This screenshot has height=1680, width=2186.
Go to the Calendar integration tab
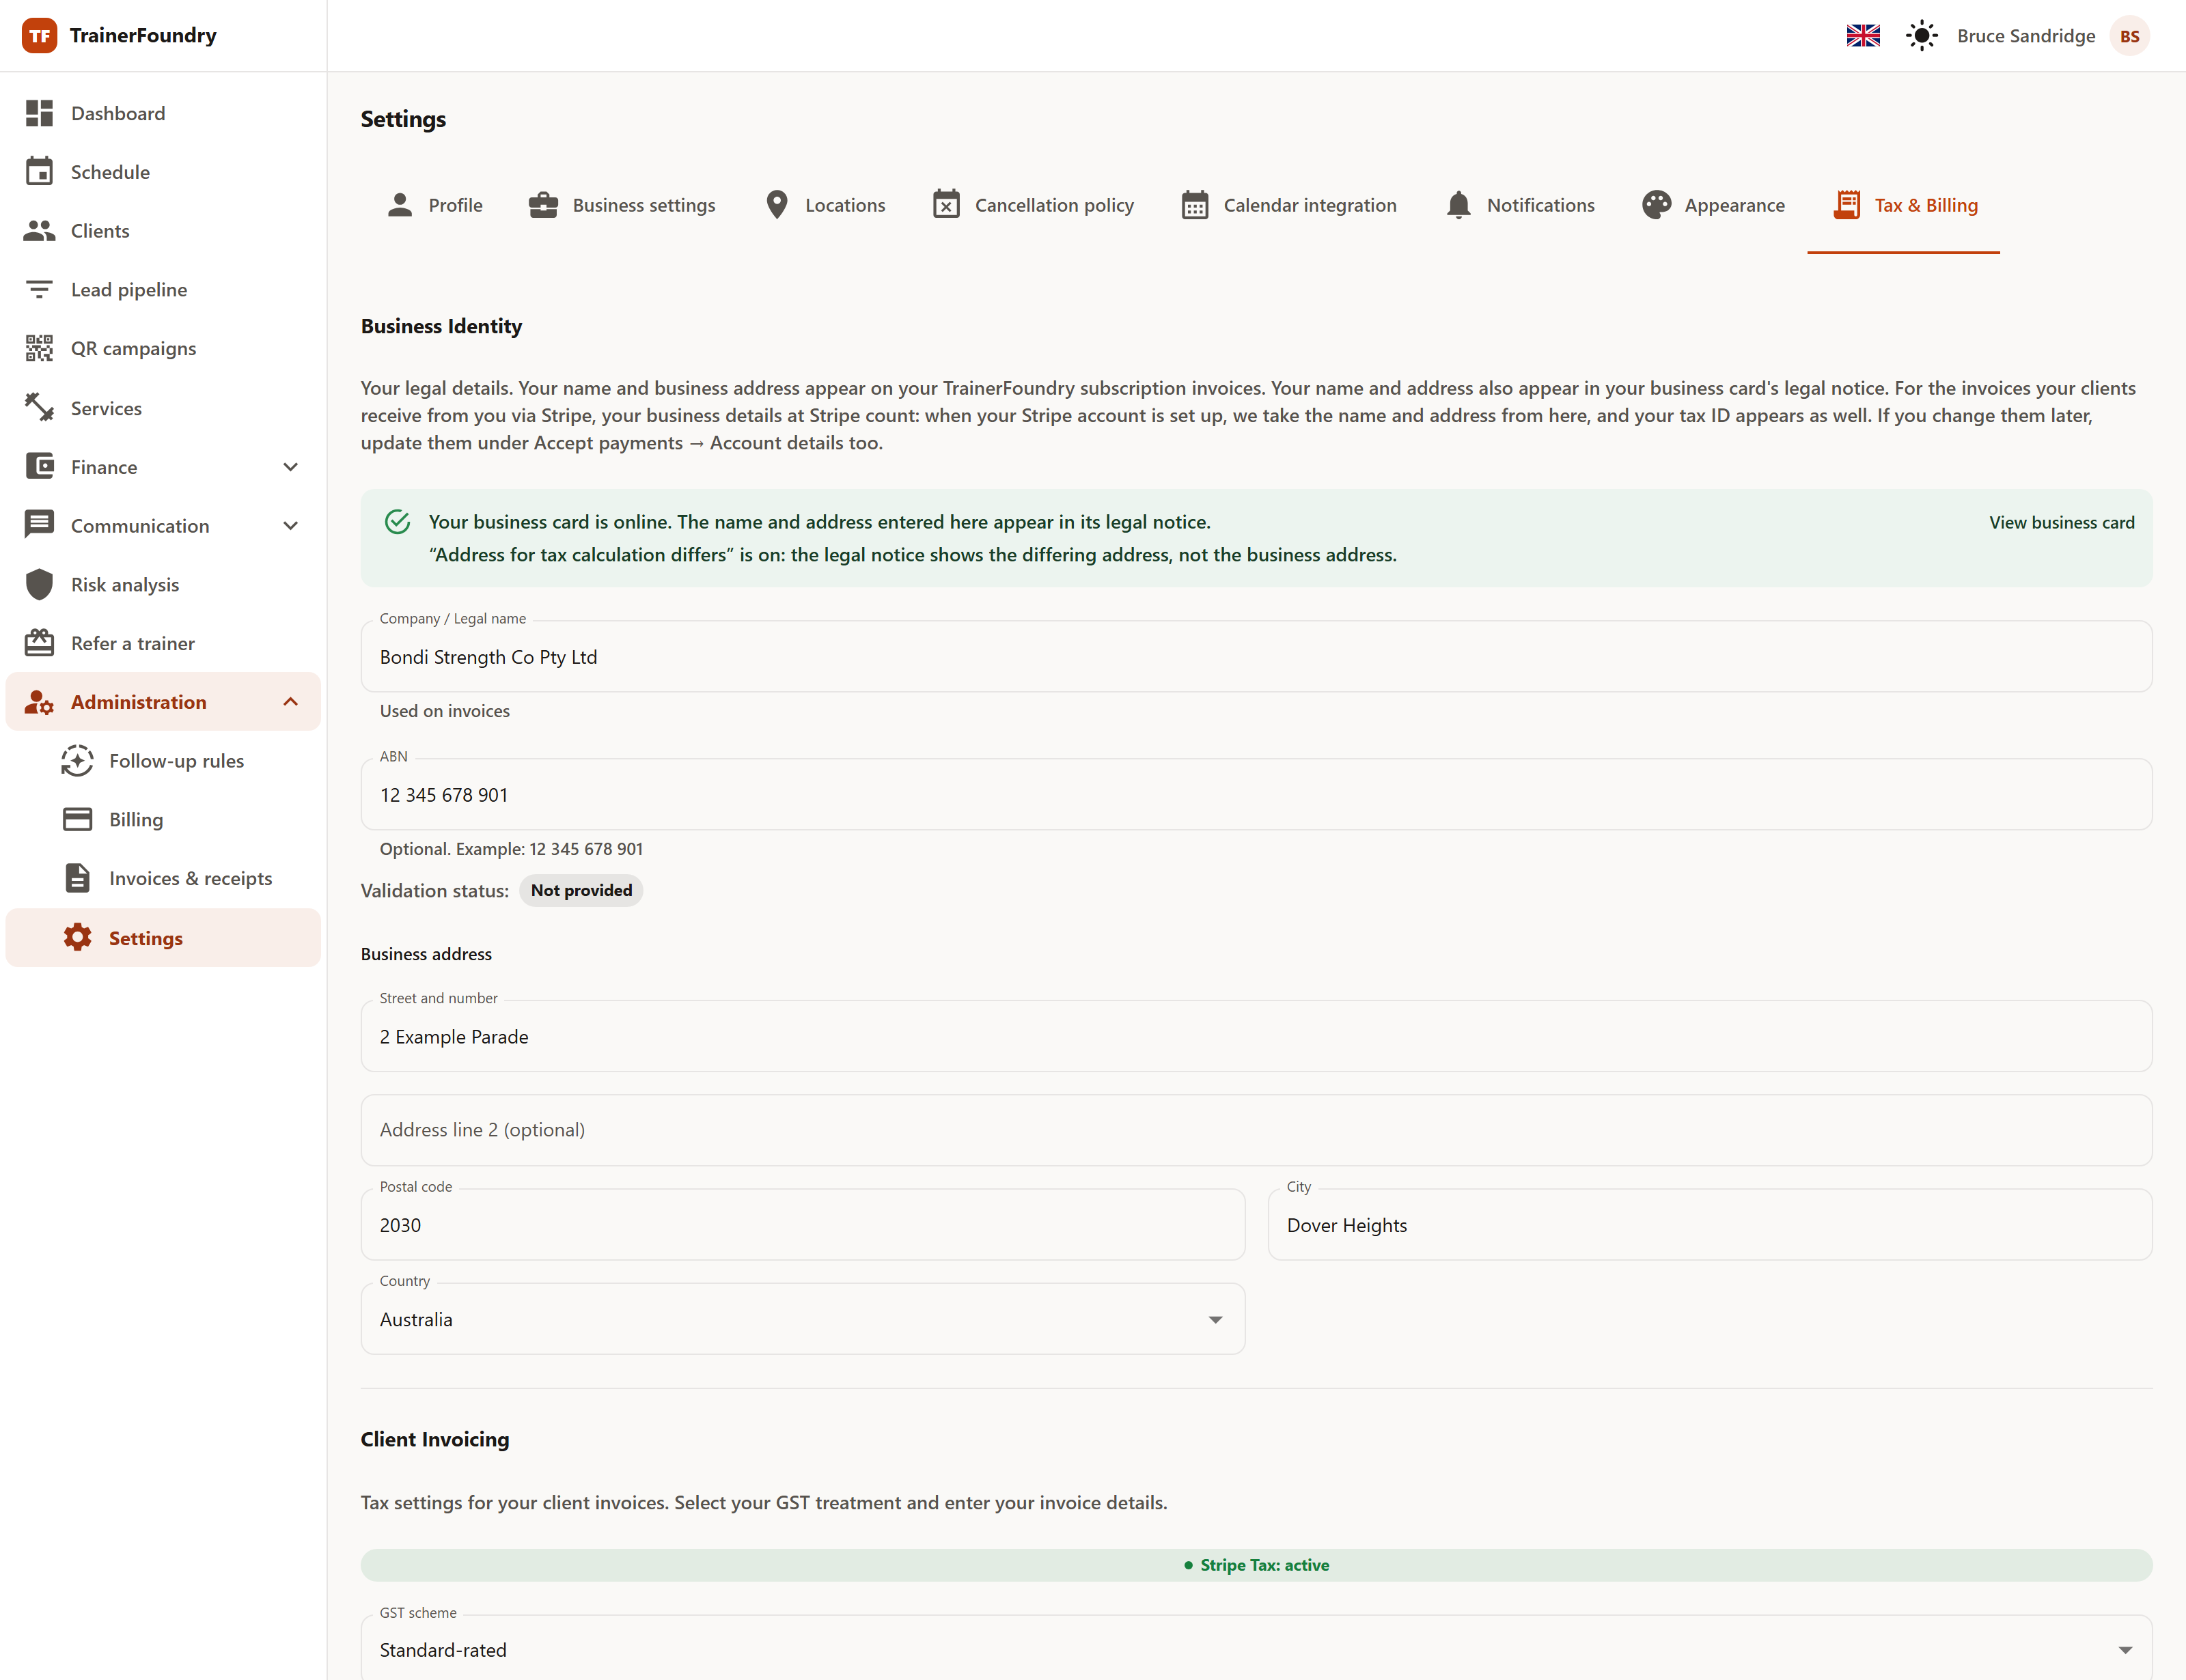pos(1288,205)
